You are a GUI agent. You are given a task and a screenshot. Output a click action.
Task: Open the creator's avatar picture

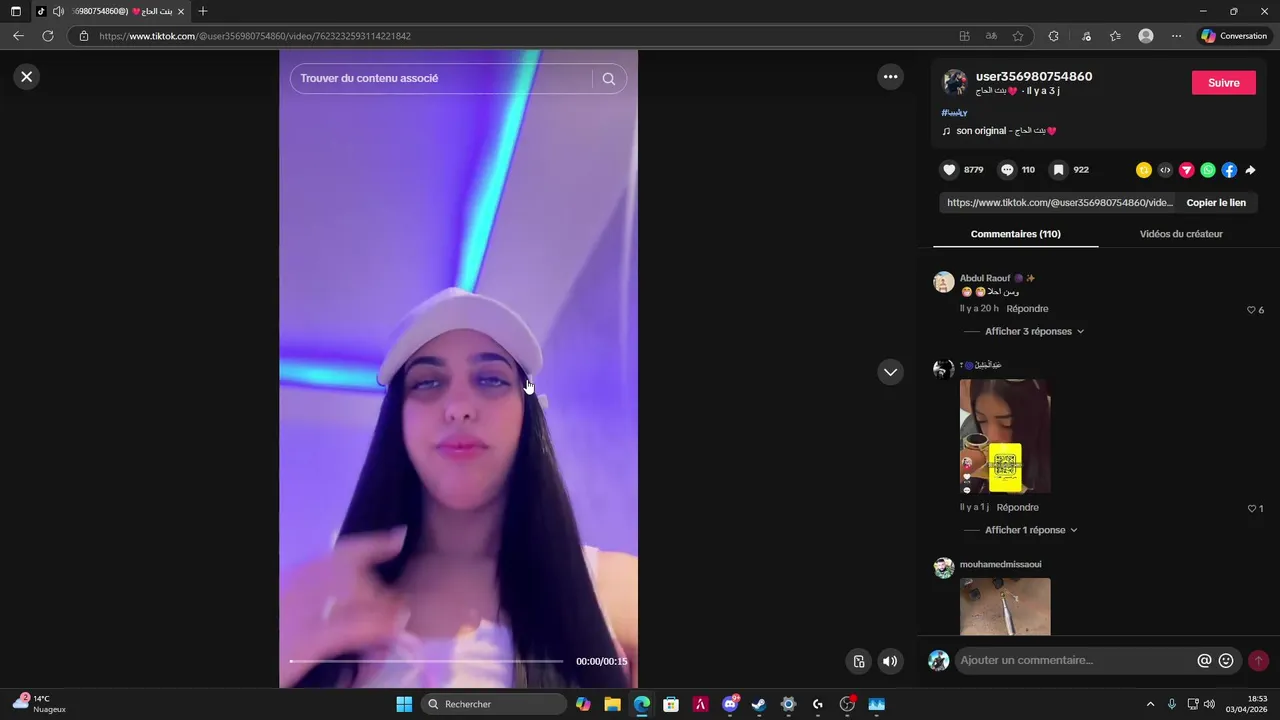coord(955,82)
